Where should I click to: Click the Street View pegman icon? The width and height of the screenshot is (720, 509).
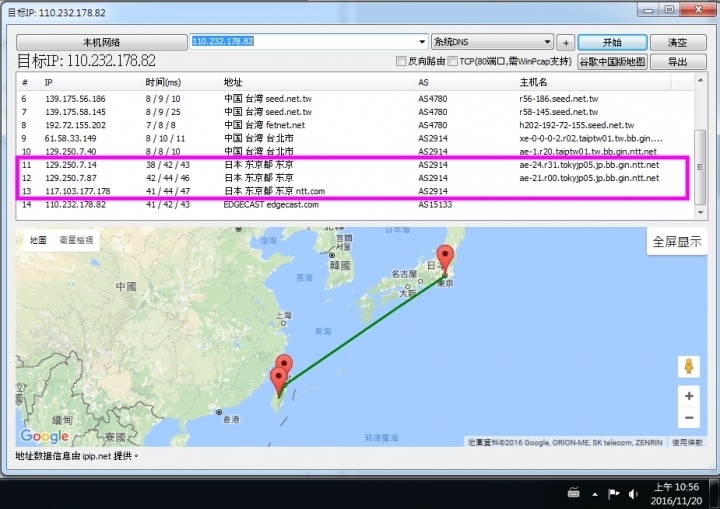(x=688, y=366)
